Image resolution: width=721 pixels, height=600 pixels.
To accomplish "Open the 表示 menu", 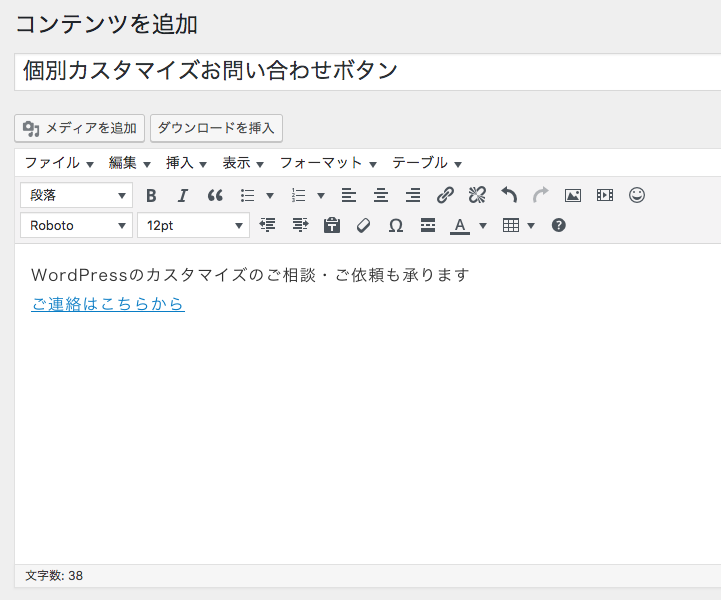I will point(243,163).
